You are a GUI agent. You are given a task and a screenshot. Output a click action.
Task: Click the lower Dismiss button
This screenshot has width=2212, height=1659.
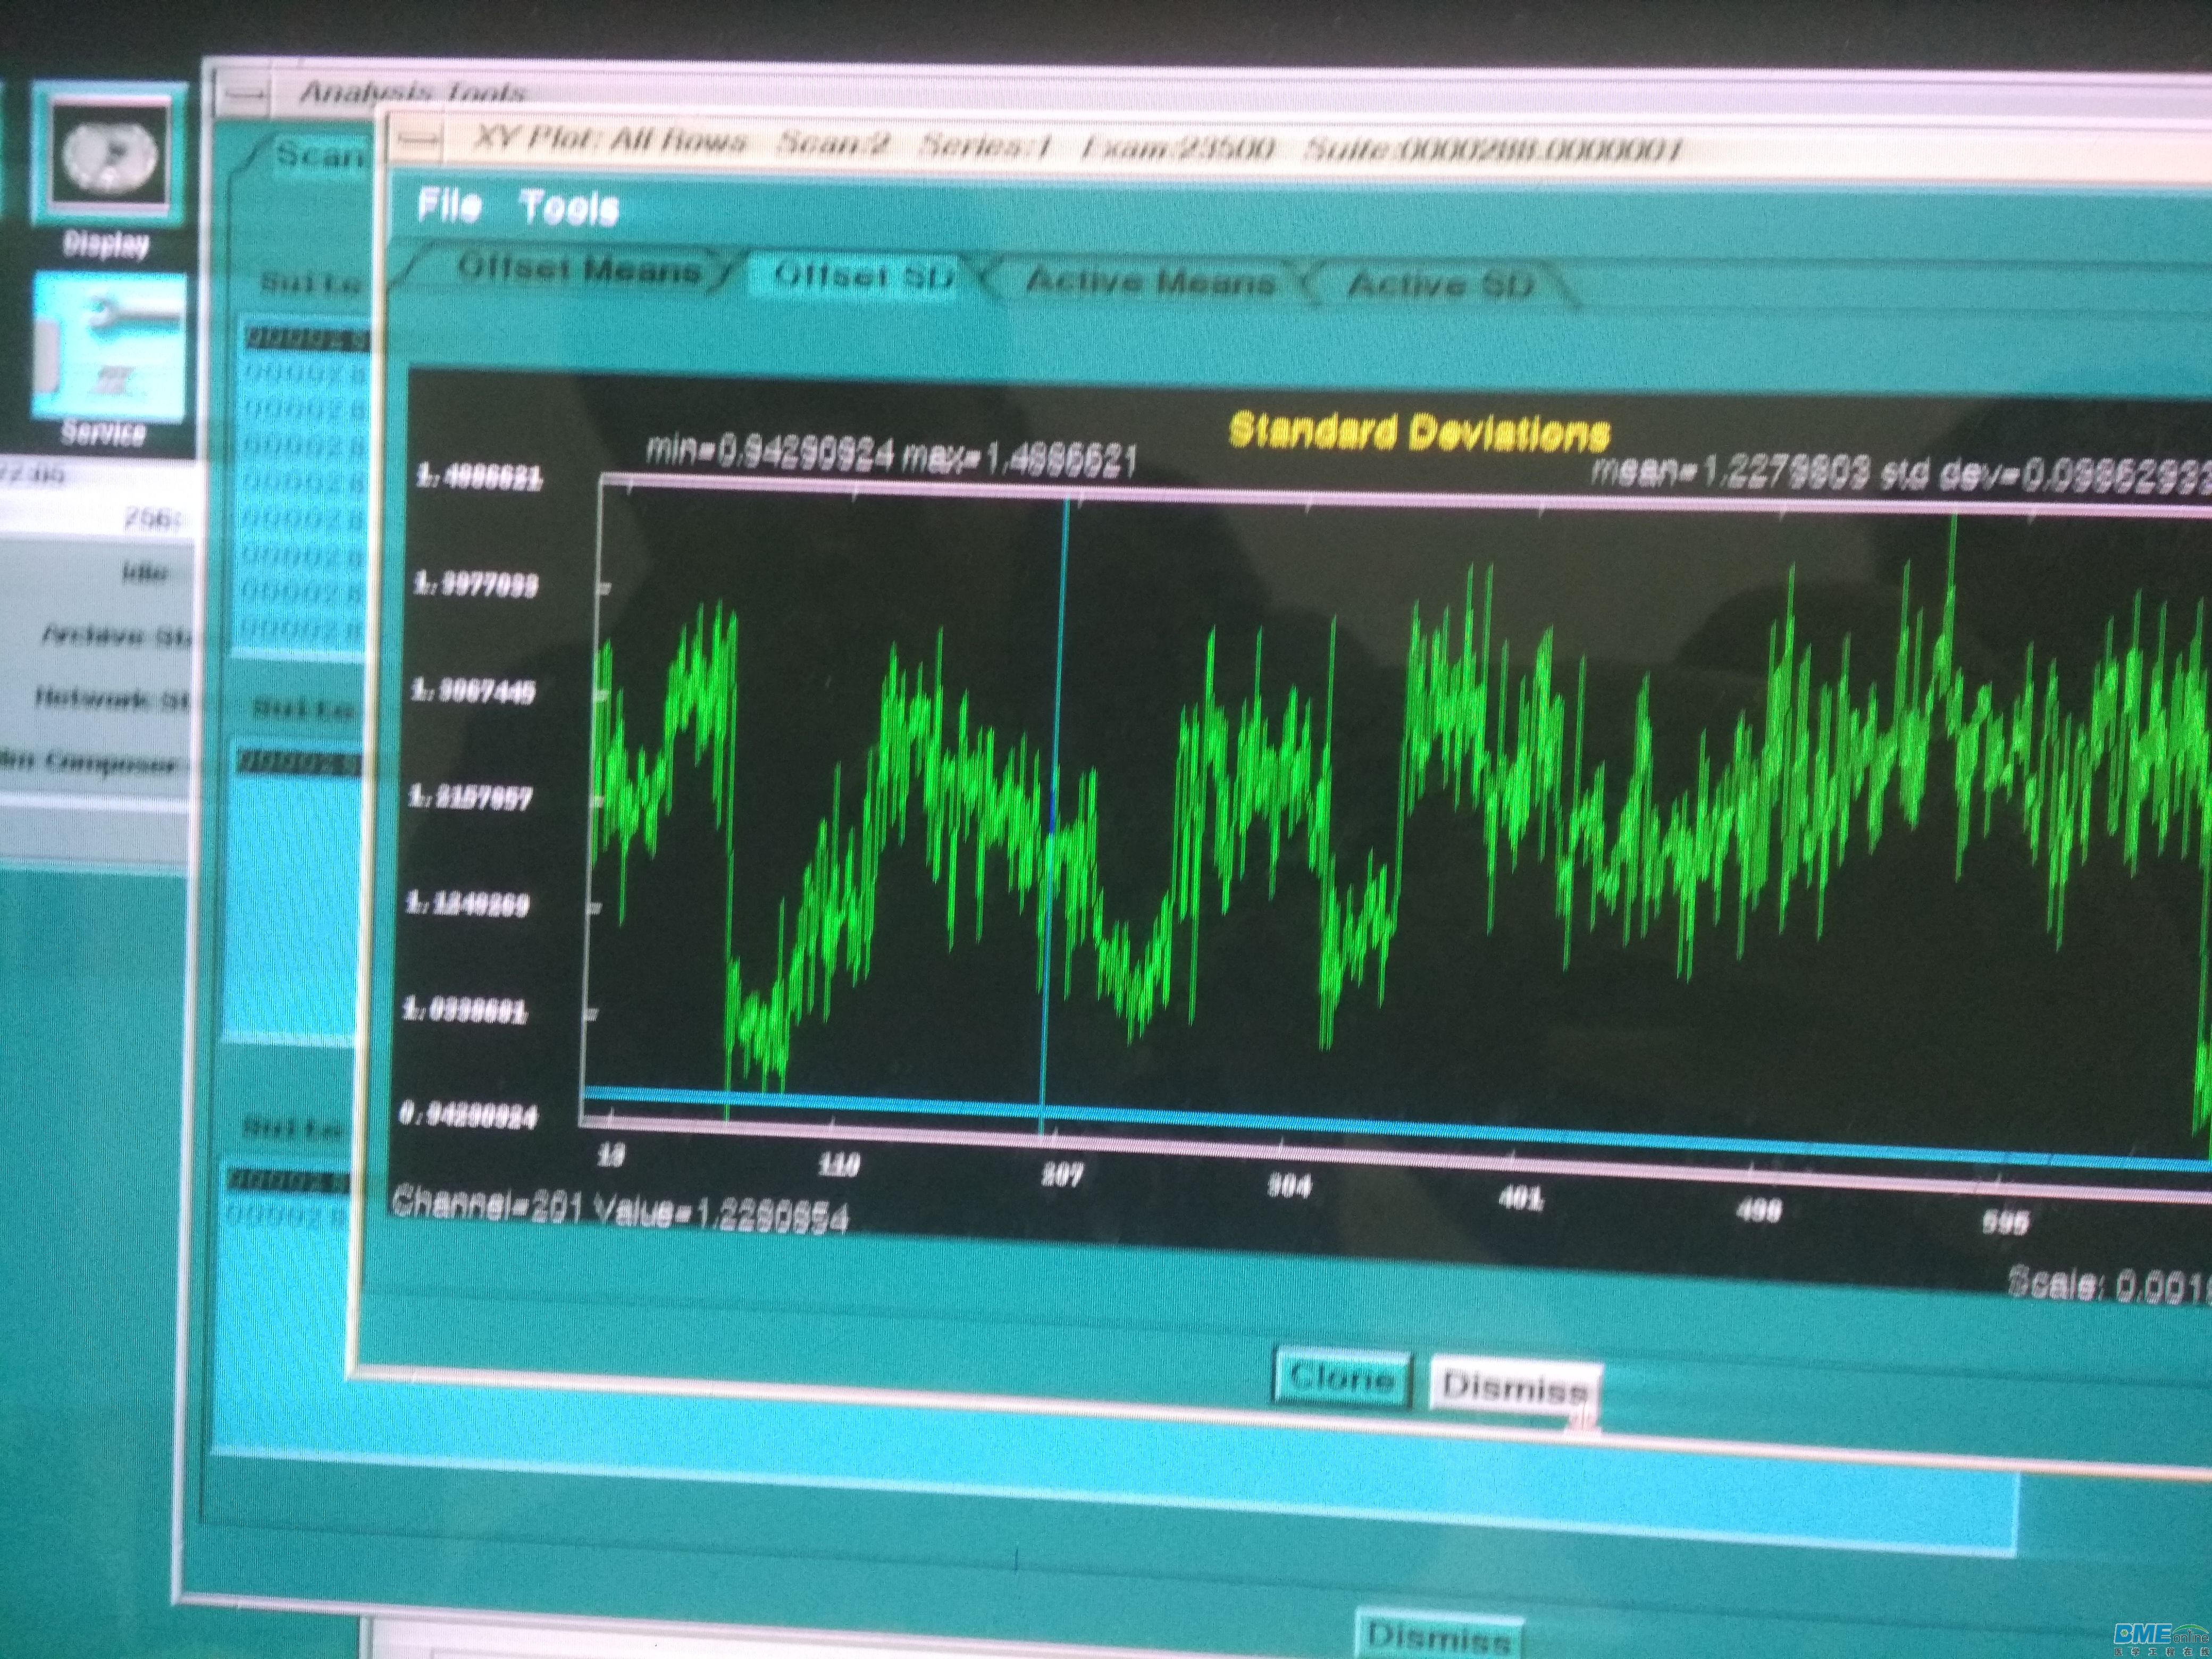(1438, 1637)
